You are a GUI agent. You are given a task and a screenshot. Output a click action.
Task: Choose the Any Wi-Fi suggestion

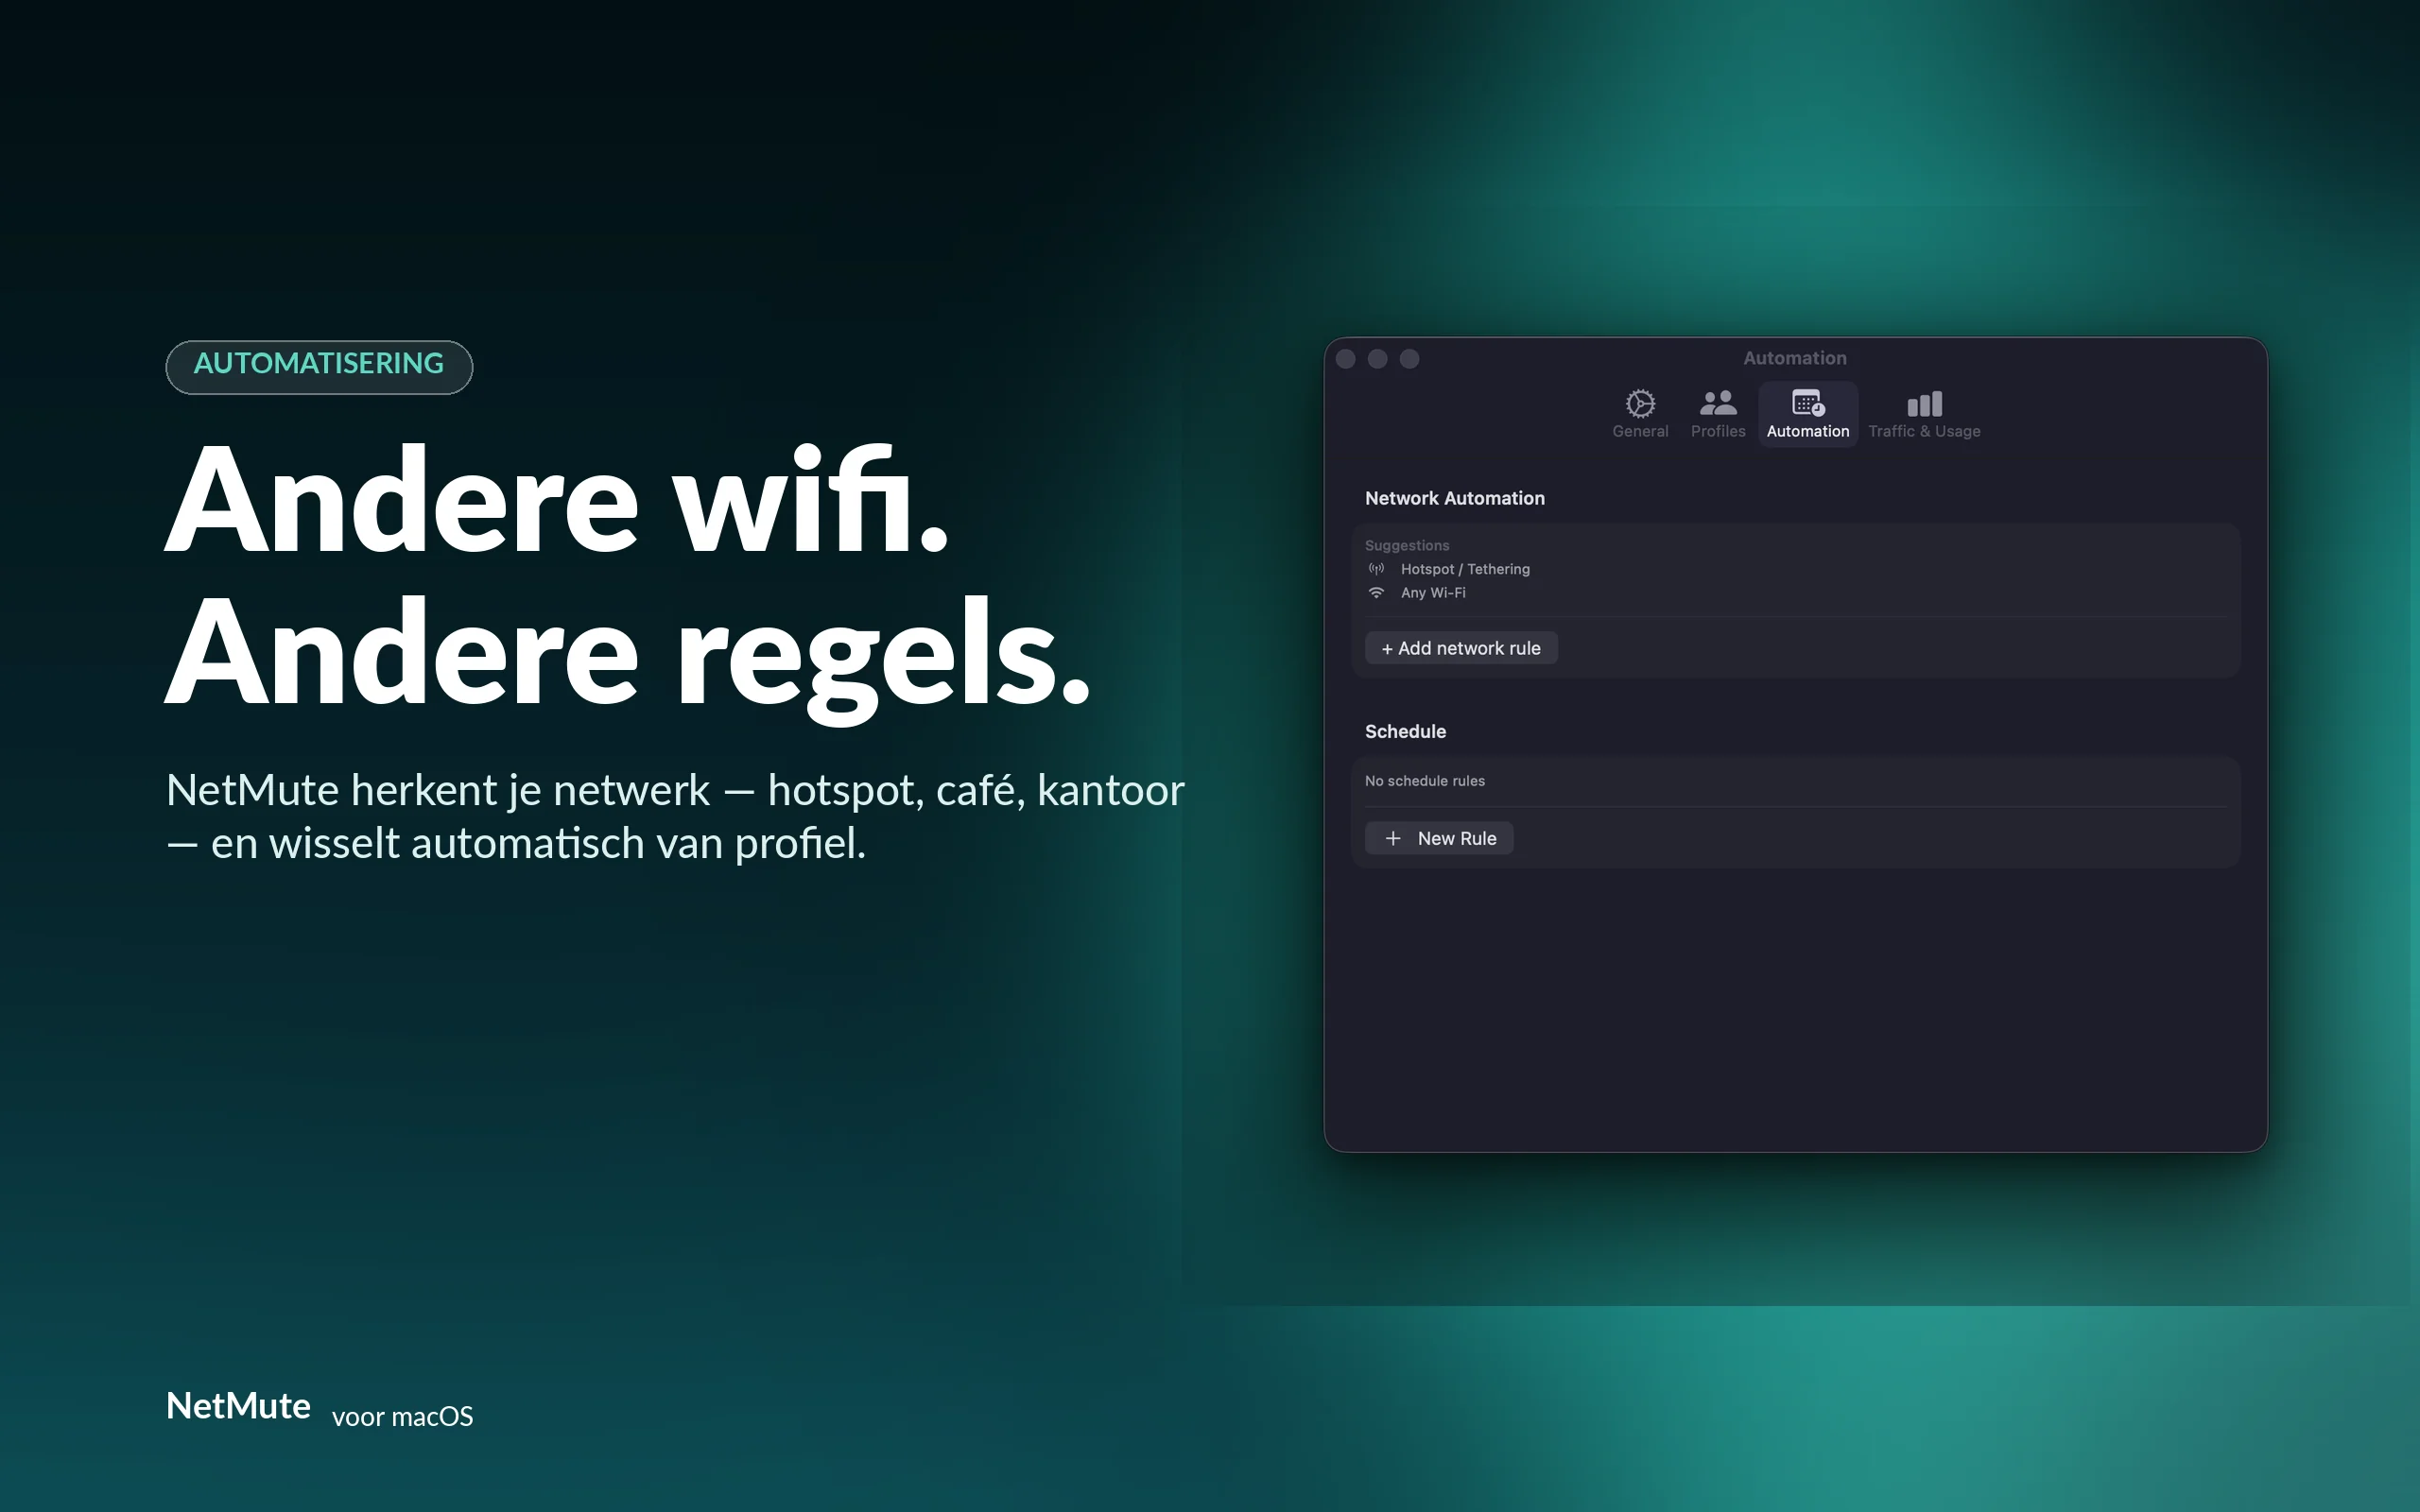pyautogui.click(x=1417, y=593)
